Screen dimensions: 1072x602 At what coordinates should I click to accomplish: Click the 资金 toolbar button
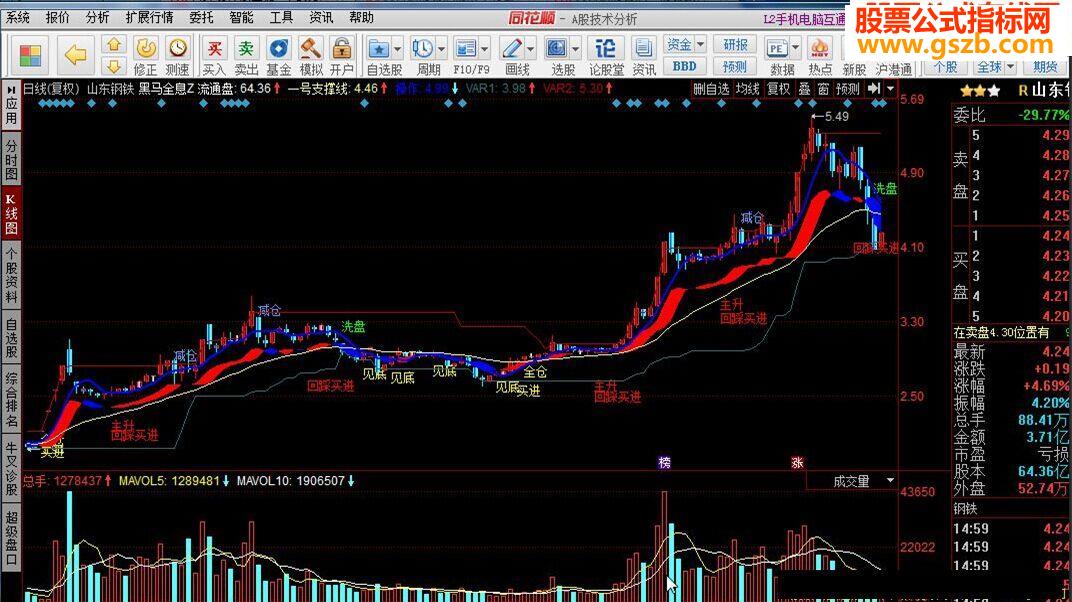click(679, 44)
